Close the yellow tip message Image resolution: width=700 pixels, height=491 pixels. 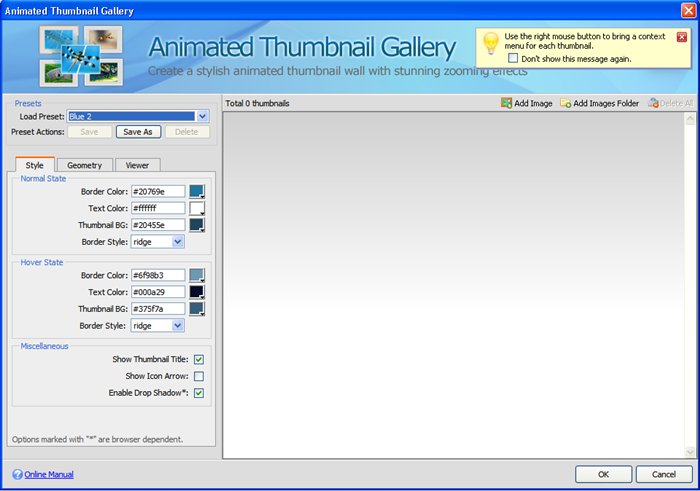(x=682, y=37)
